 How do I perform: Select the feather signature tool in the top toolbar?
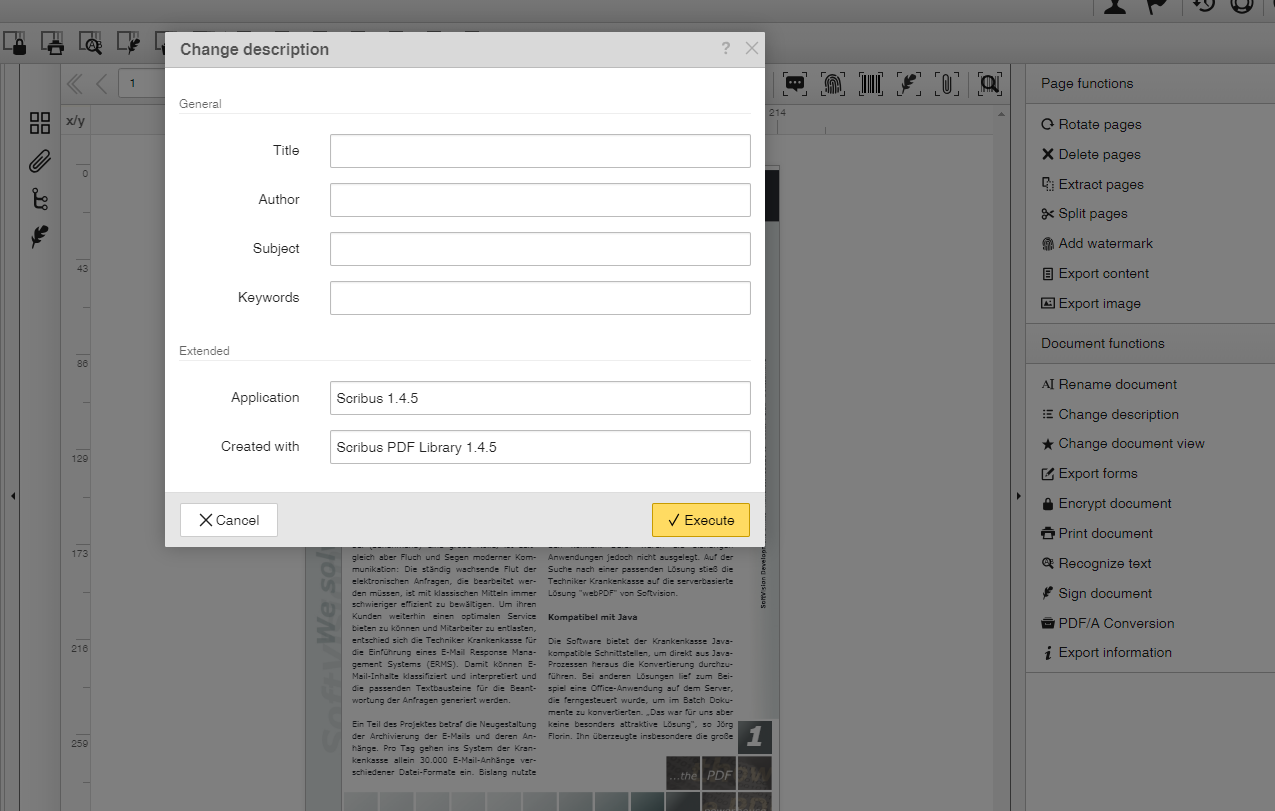(x=909, y=84)
